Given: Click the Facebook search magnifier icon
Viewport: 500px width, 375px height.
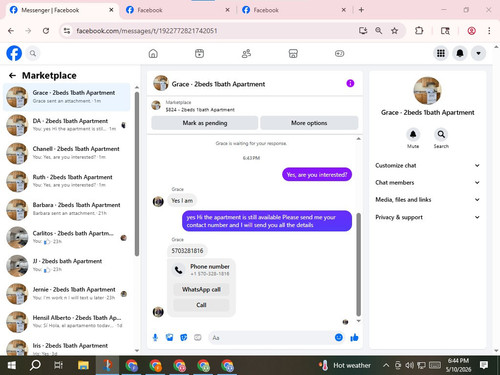Looking at the screenshot, I should pyautogui.click(x=33, y=53).
